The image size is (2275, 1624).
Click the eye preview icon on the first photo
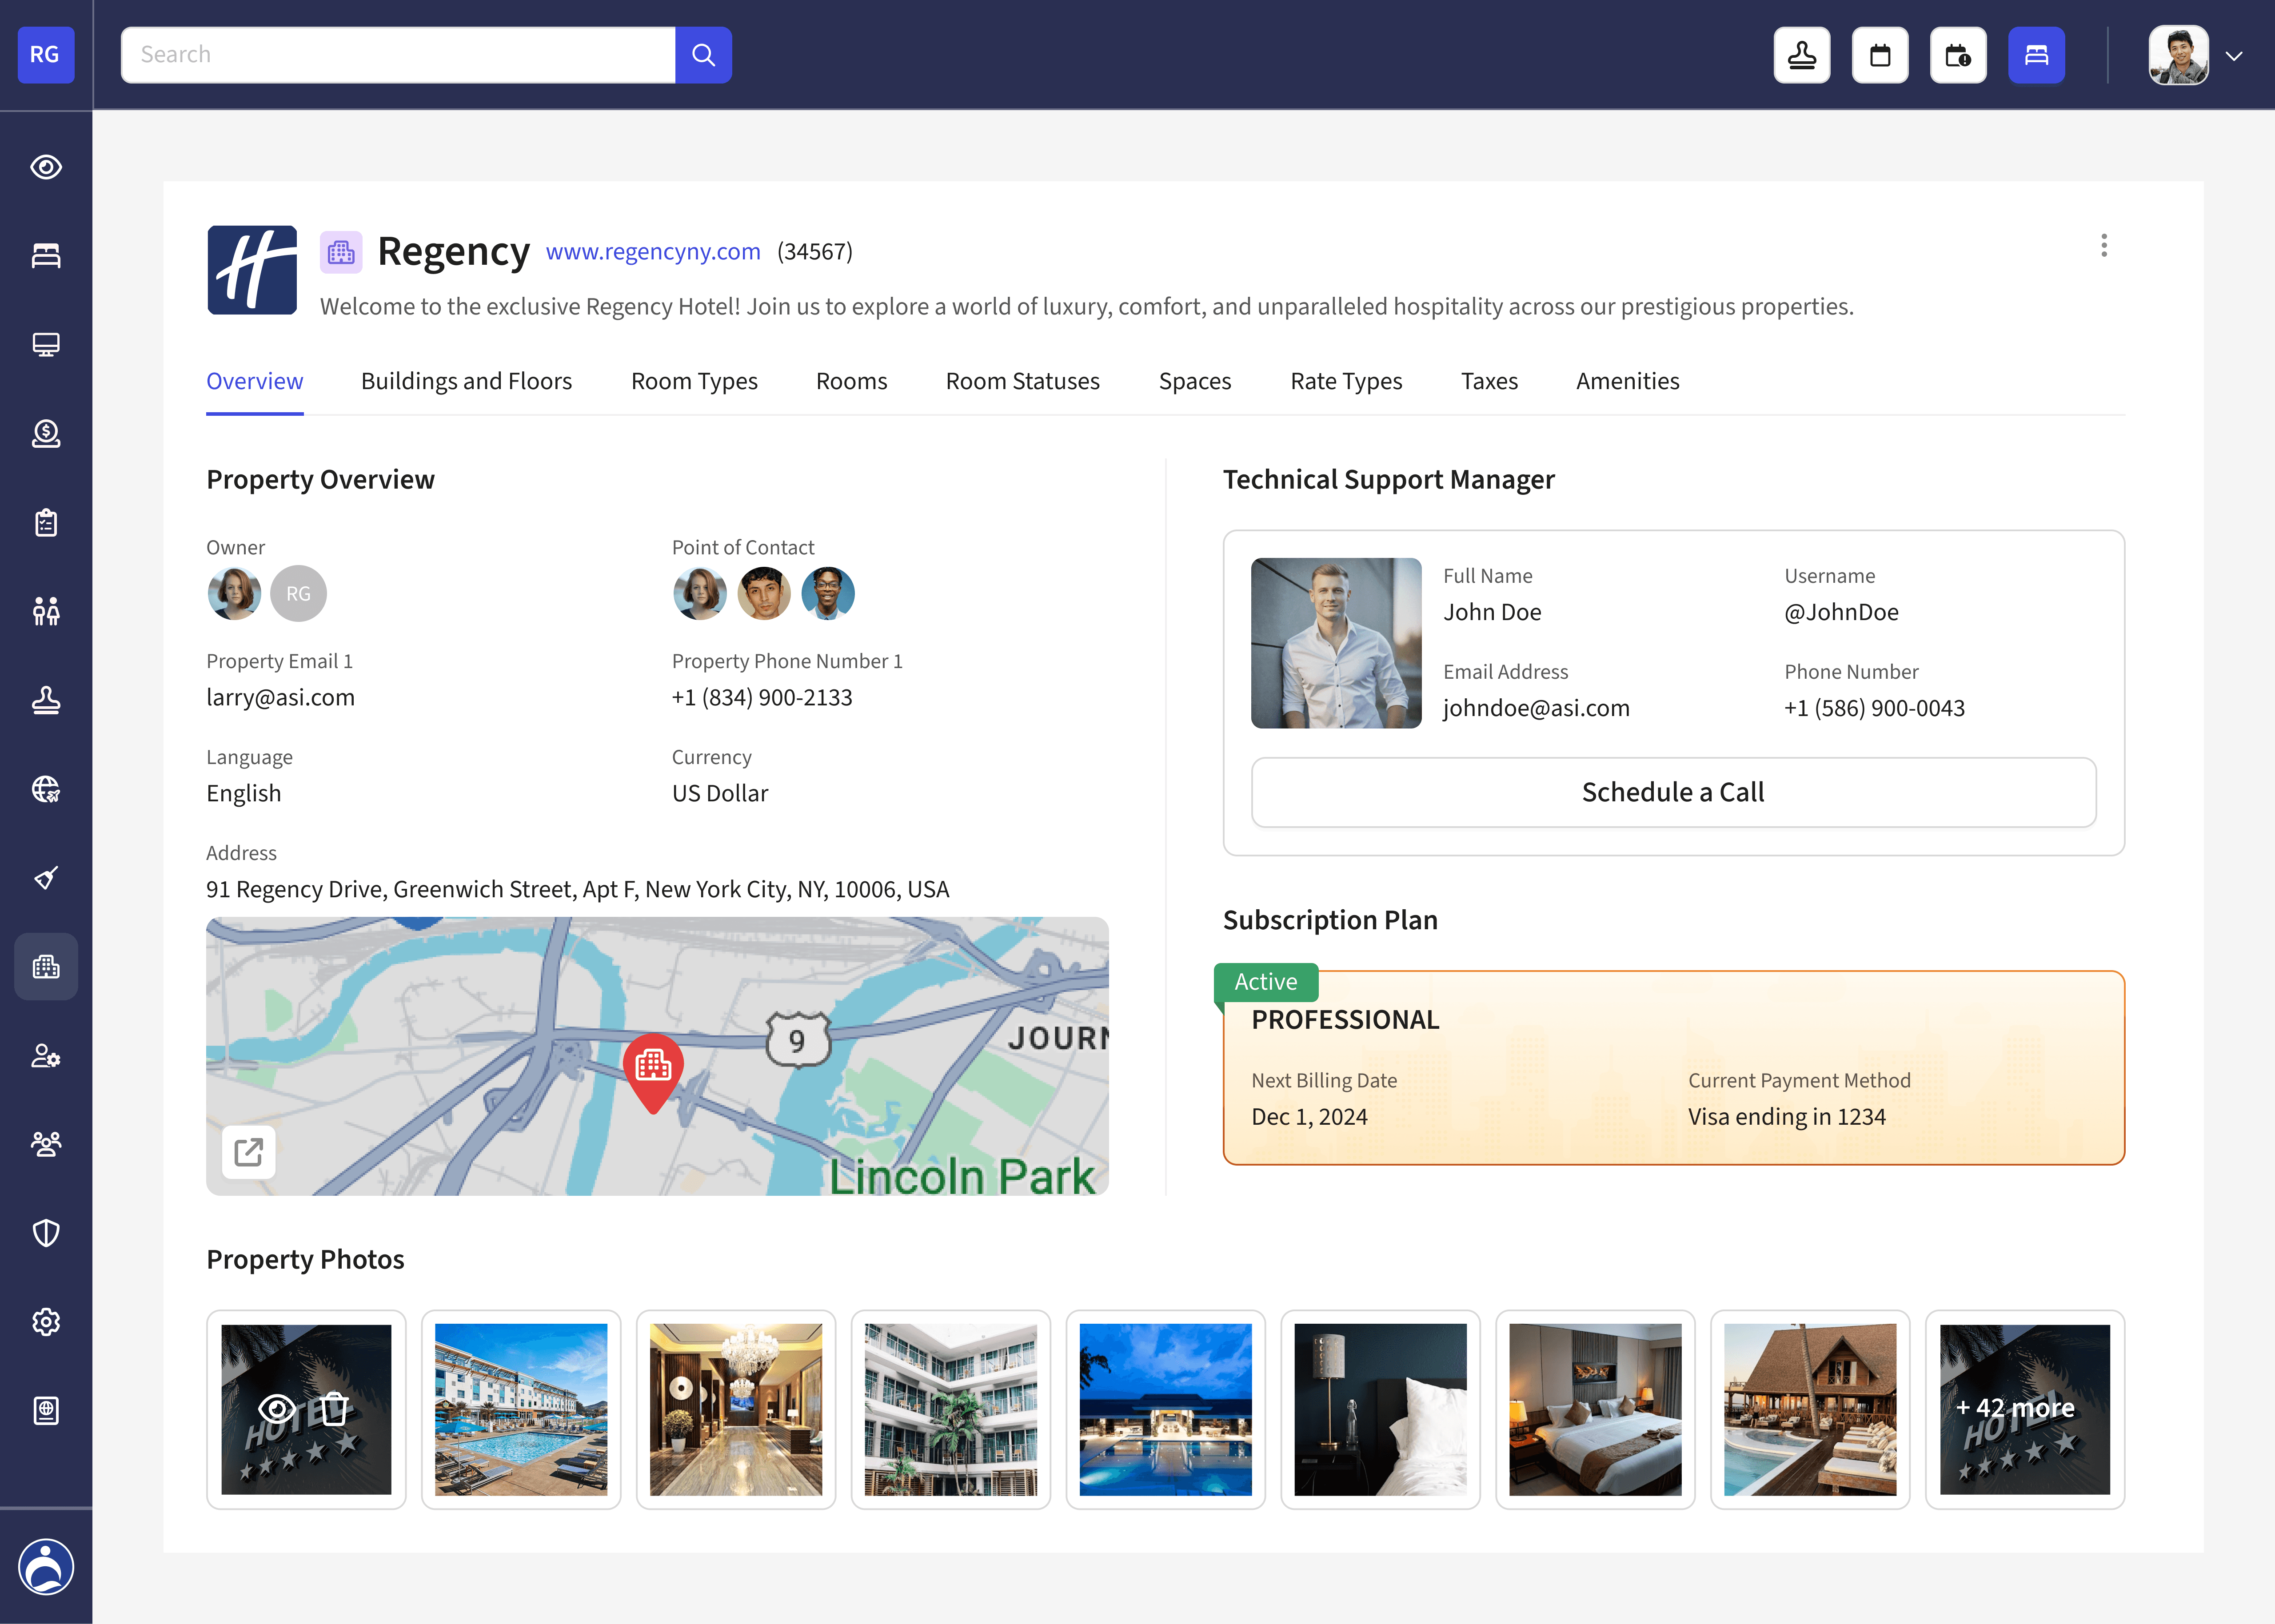(x=277, y=1409)
